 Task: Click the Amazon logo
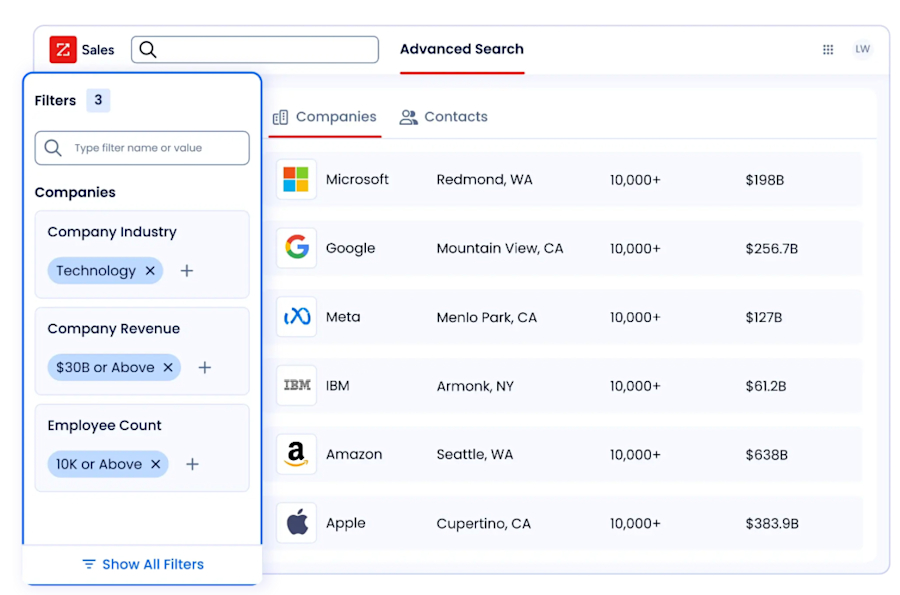tap(296, 454)
